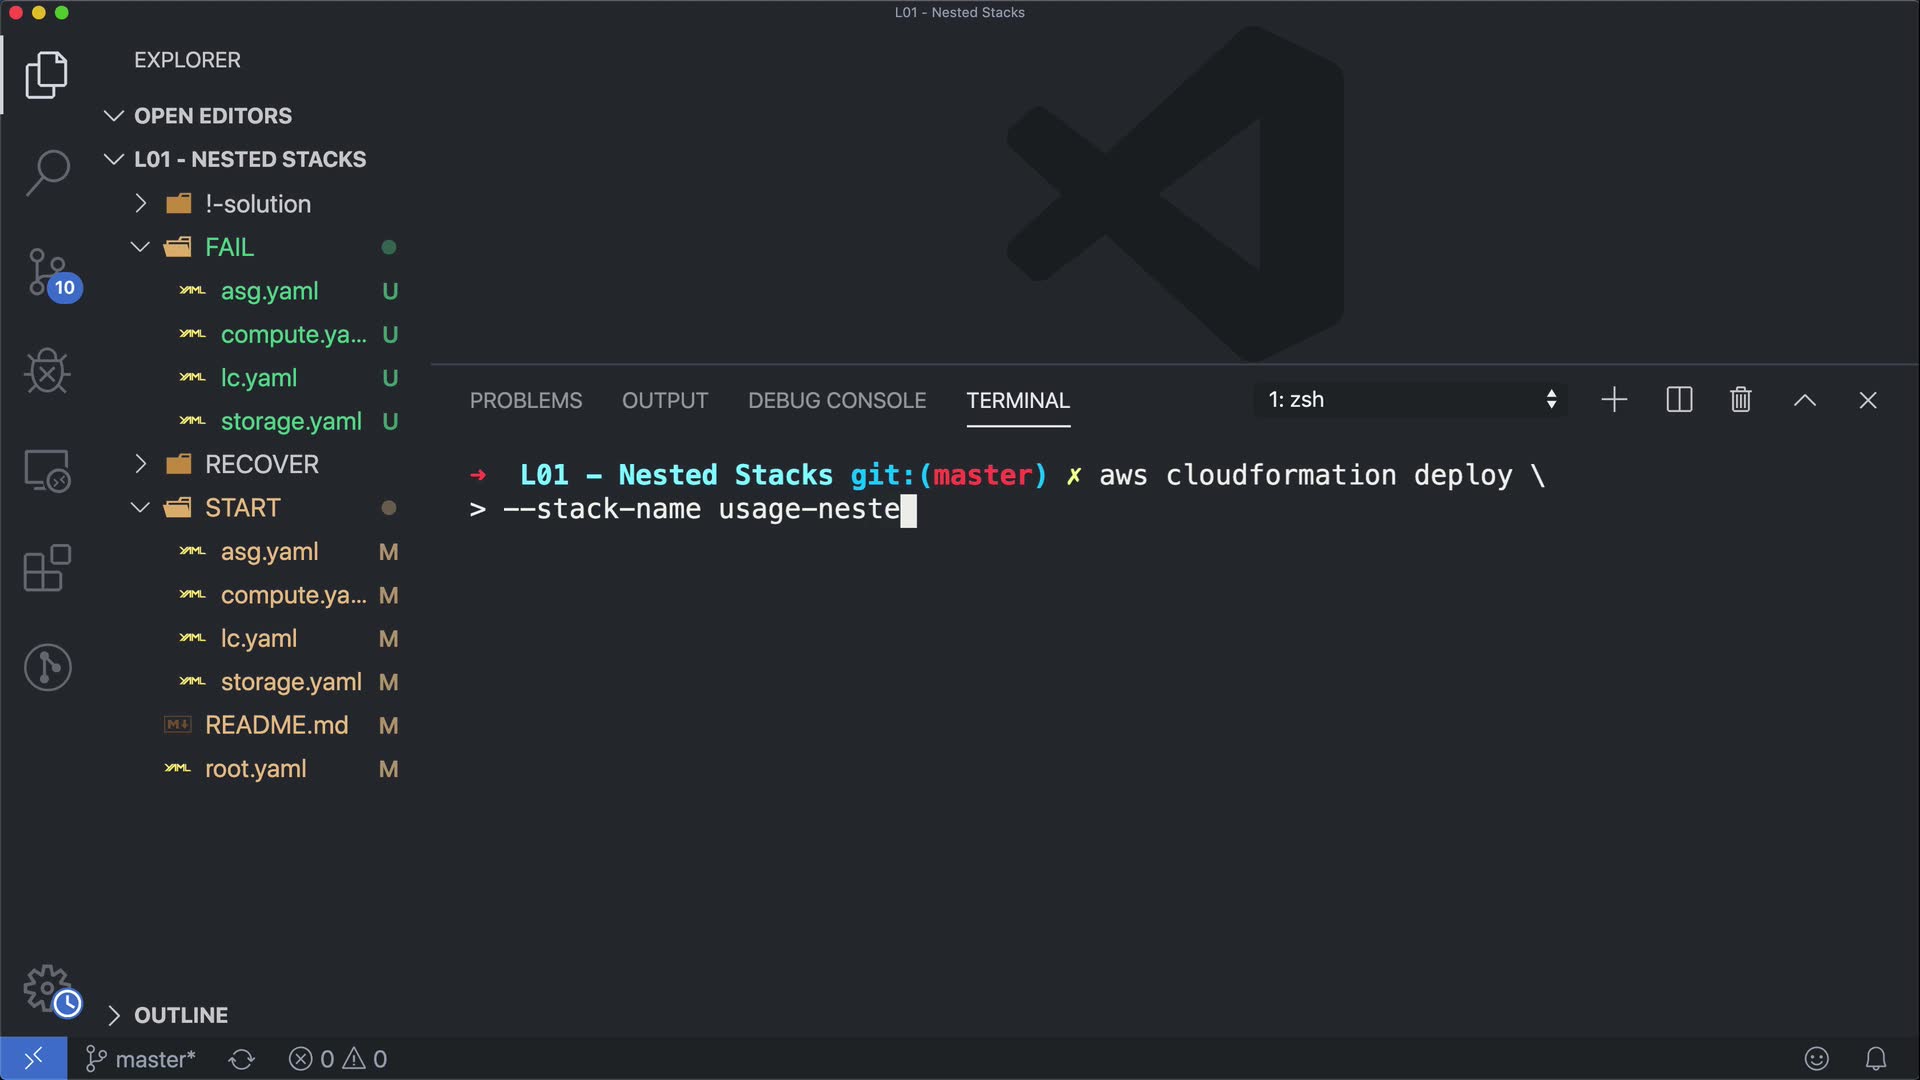The image size is (1920, 1080).
Task: Split the terminal pane
Action: pos(1679,400)
